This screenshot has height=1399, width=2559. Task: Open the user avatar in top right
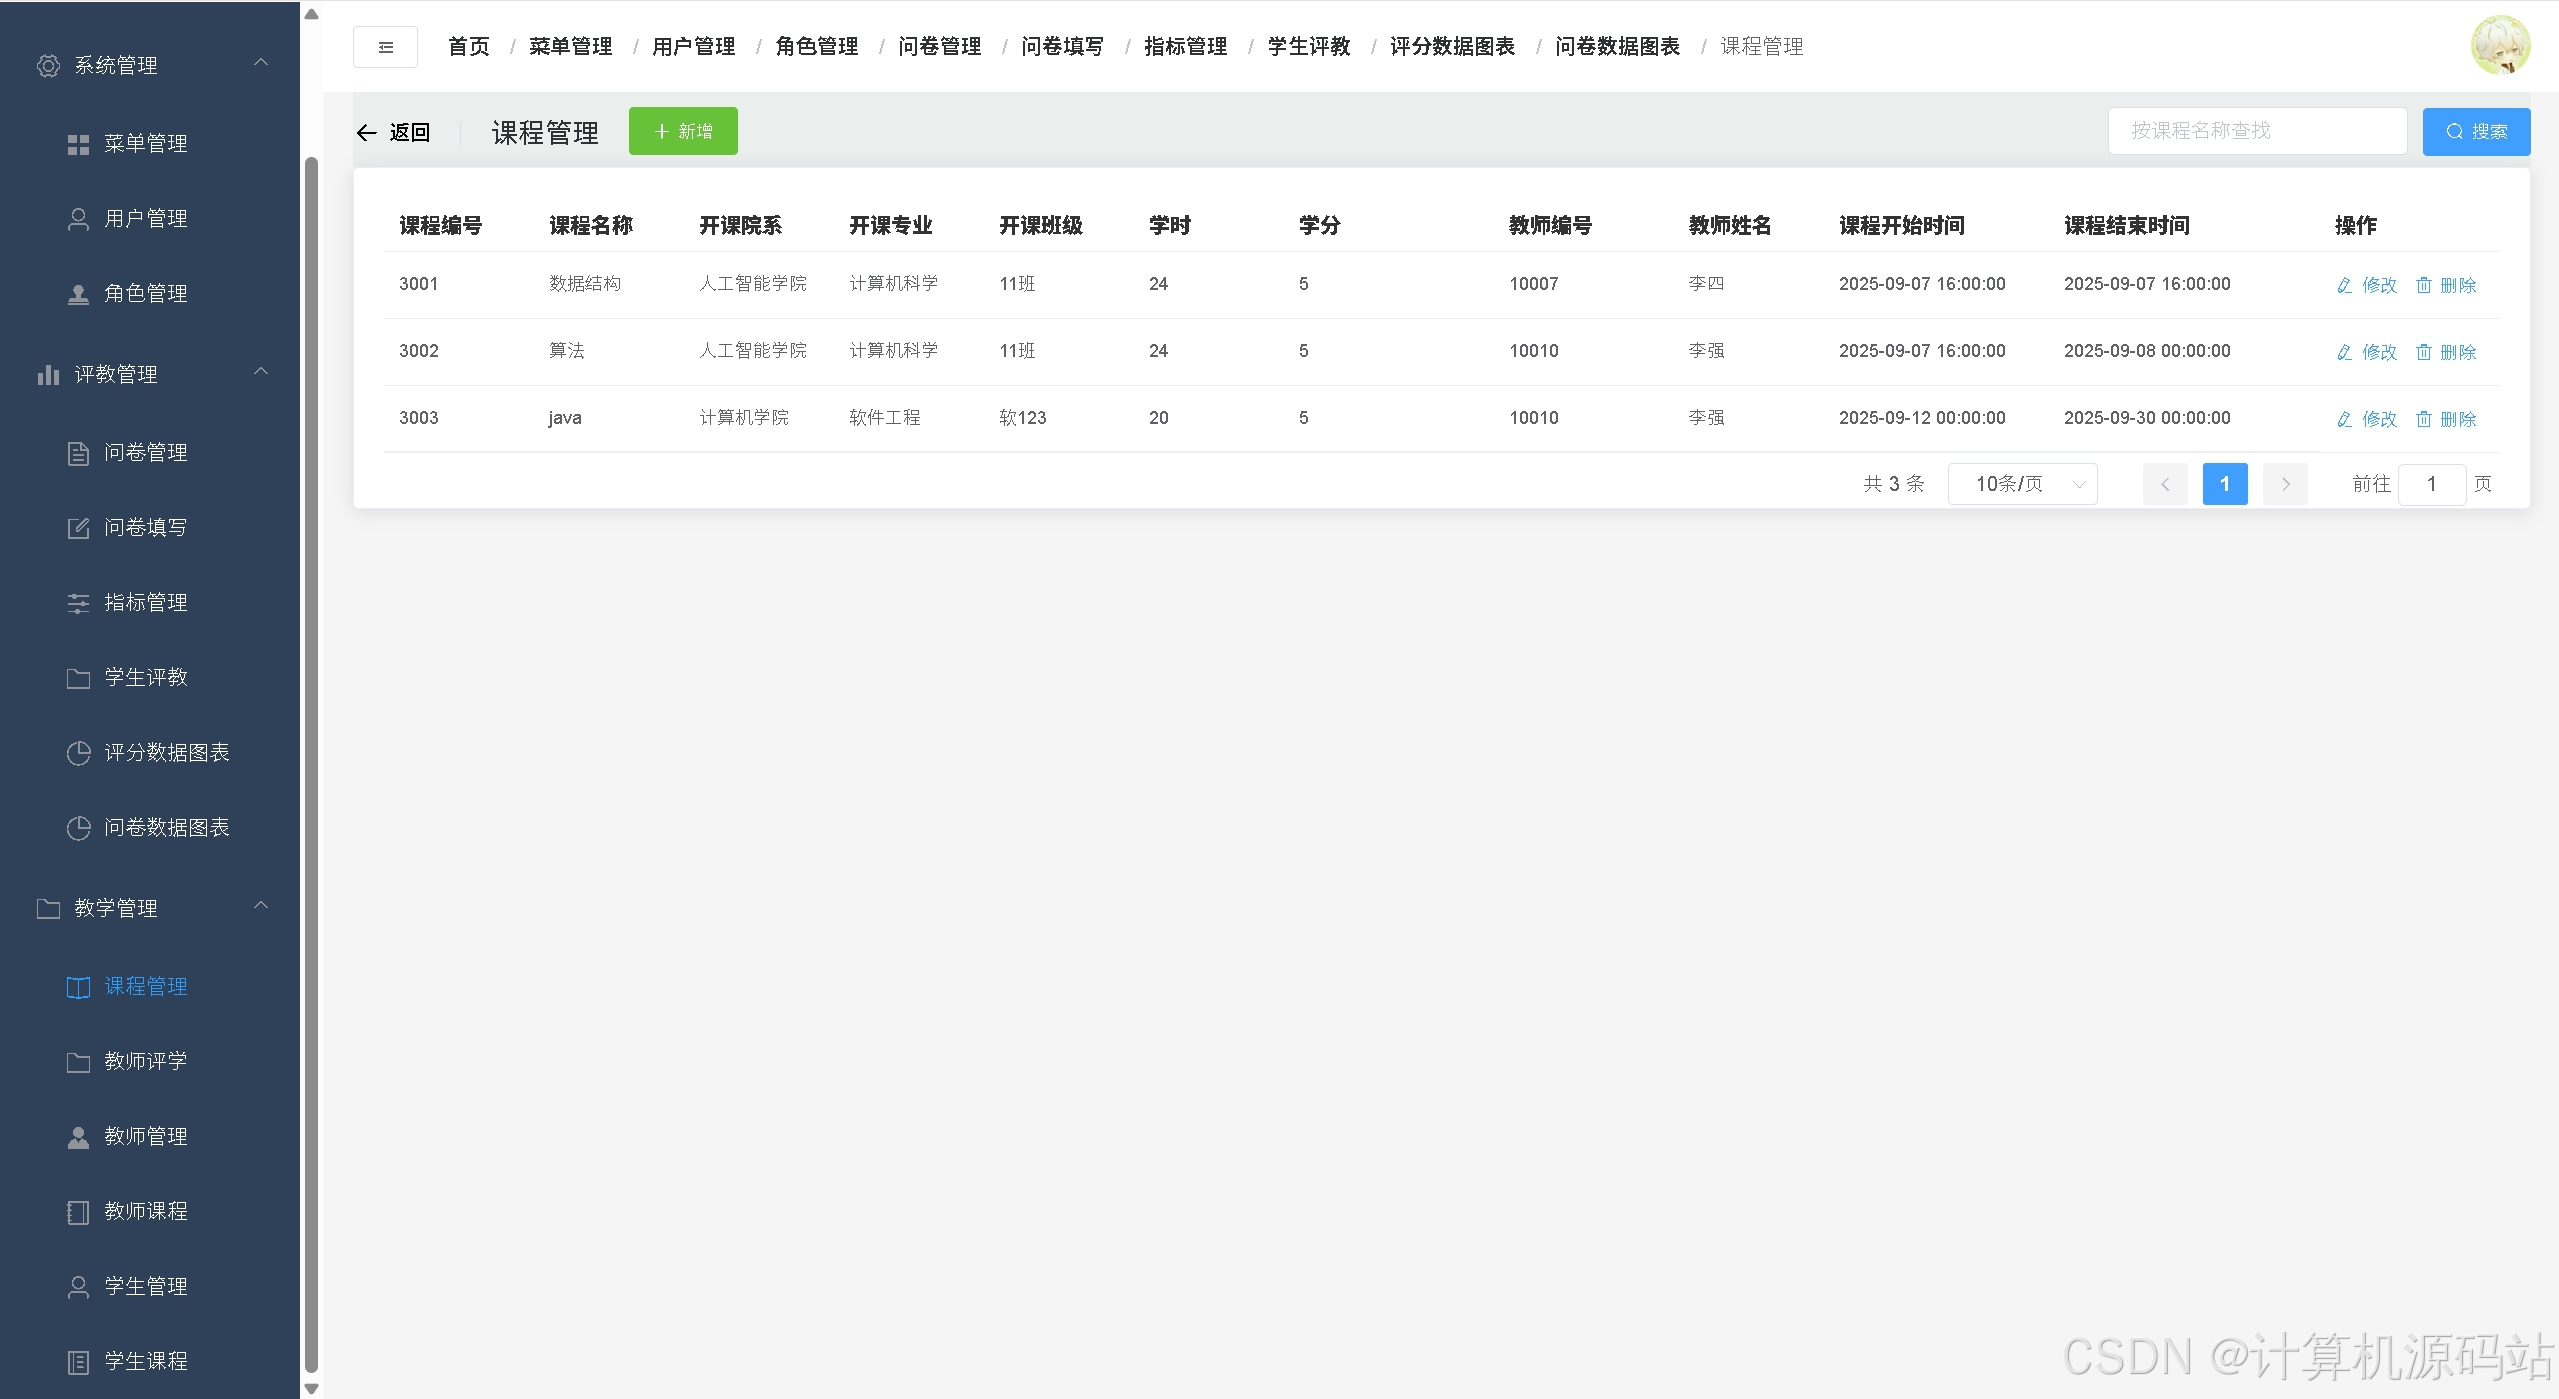(x=2500, y=45)
